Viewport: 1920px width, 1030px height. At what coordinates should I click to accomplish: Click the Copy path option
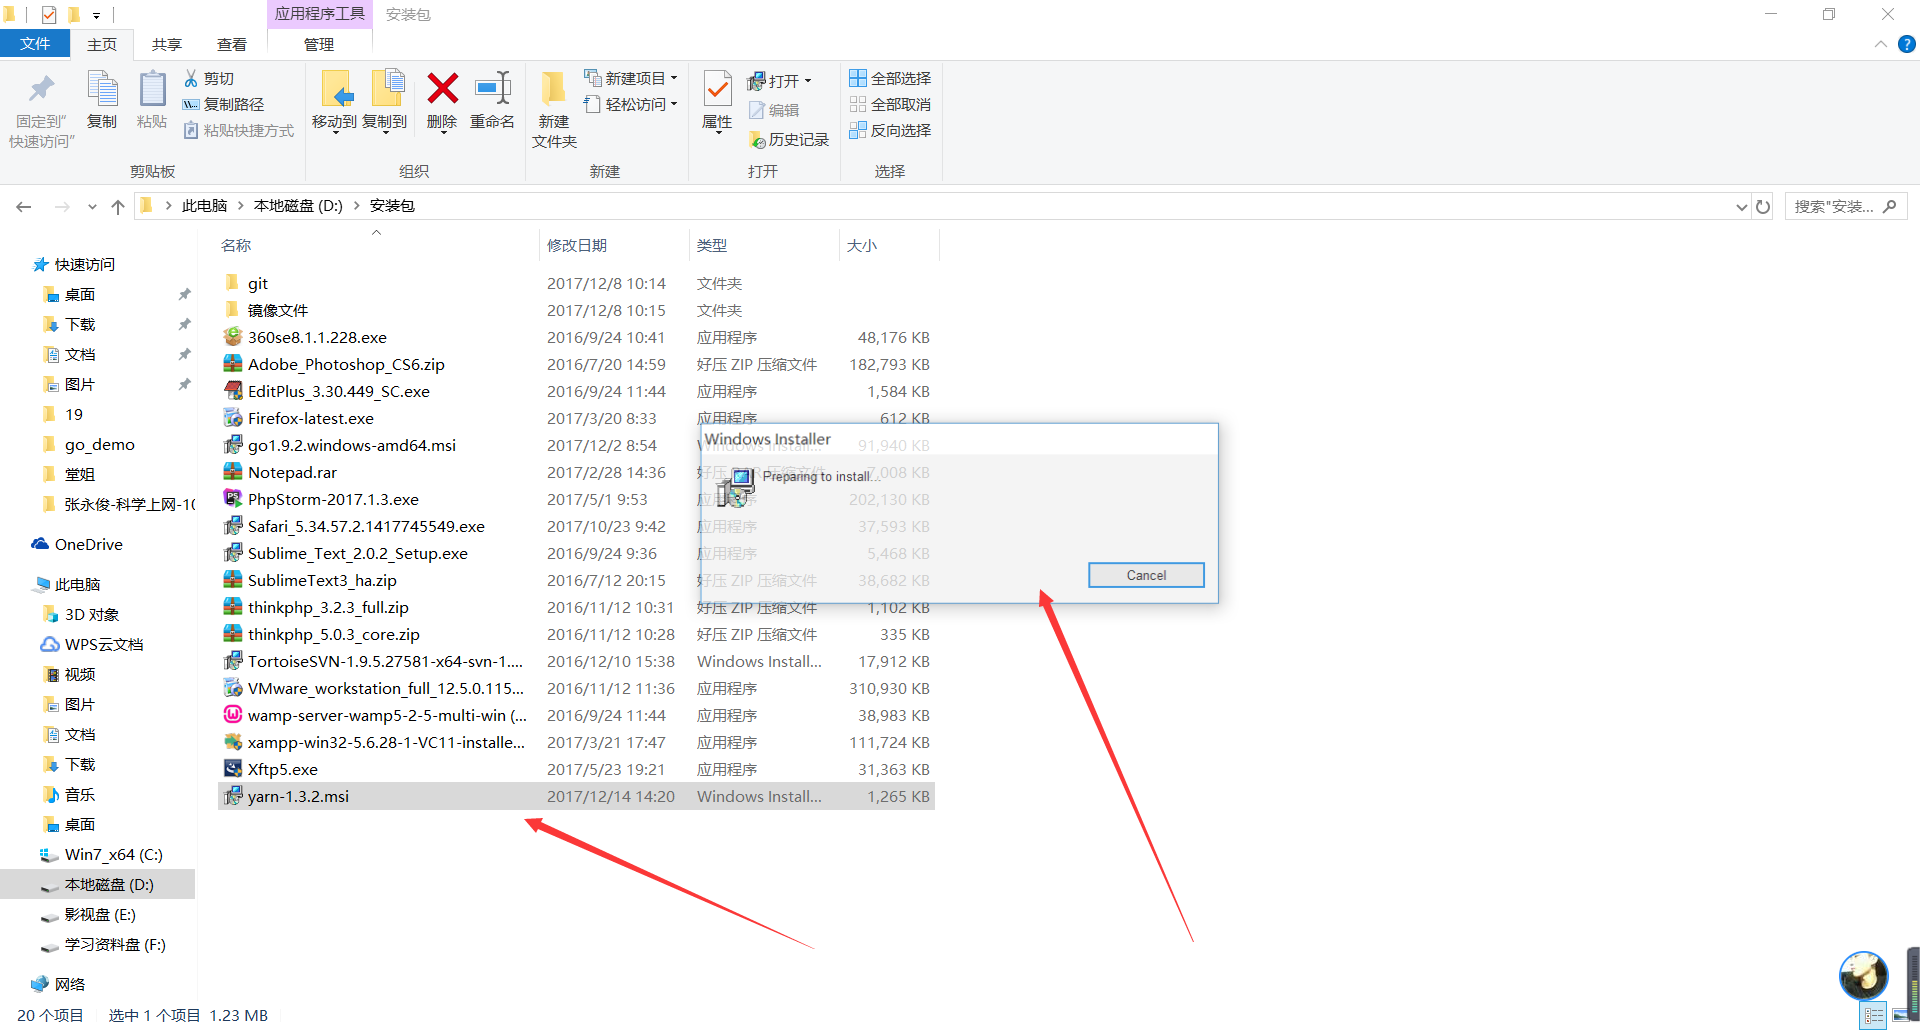223,104
